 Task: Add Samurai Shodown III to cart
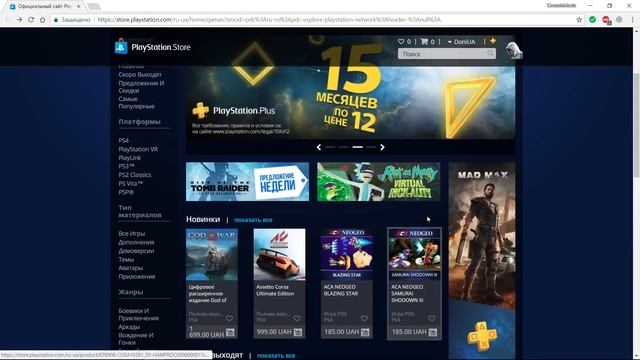[433, 332]
